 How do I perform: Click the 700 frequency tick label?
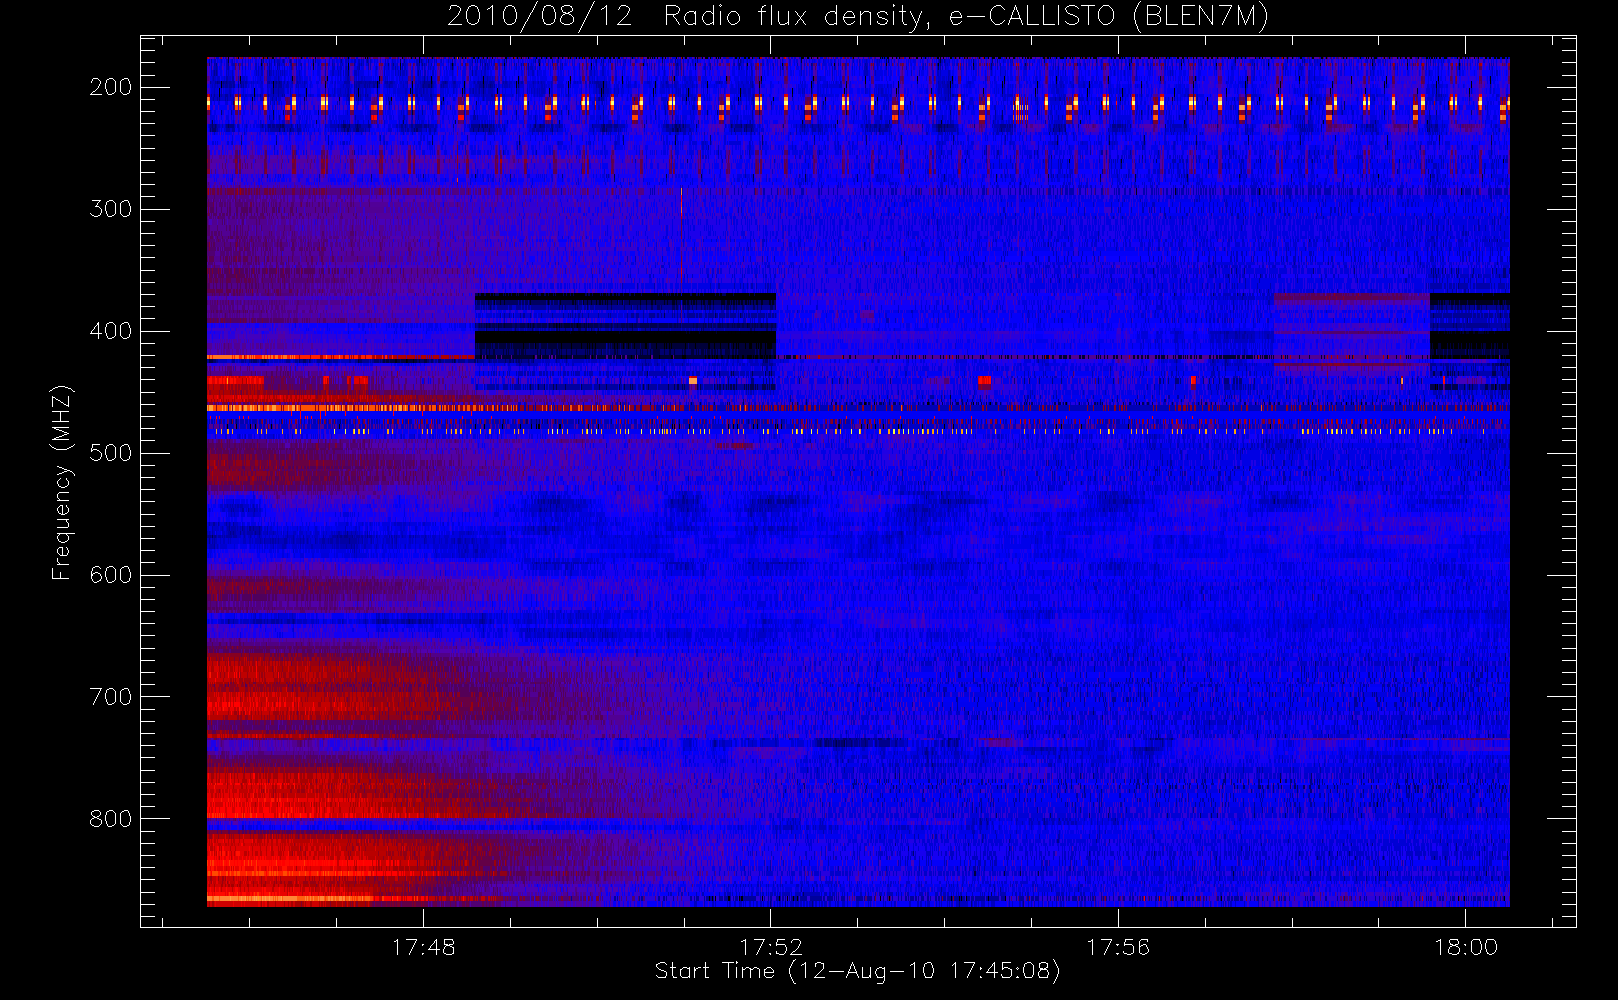tap(110, 697)
